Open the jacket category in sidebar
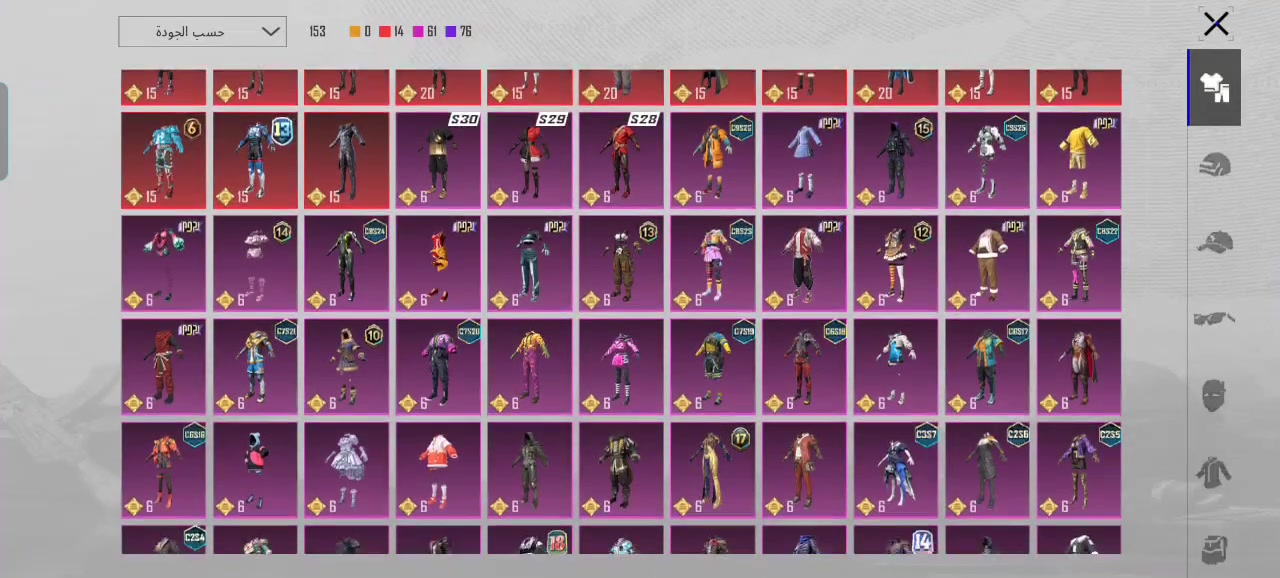Image resolution: width=1280 pixels, height=578 pixels. (1215, 472)
